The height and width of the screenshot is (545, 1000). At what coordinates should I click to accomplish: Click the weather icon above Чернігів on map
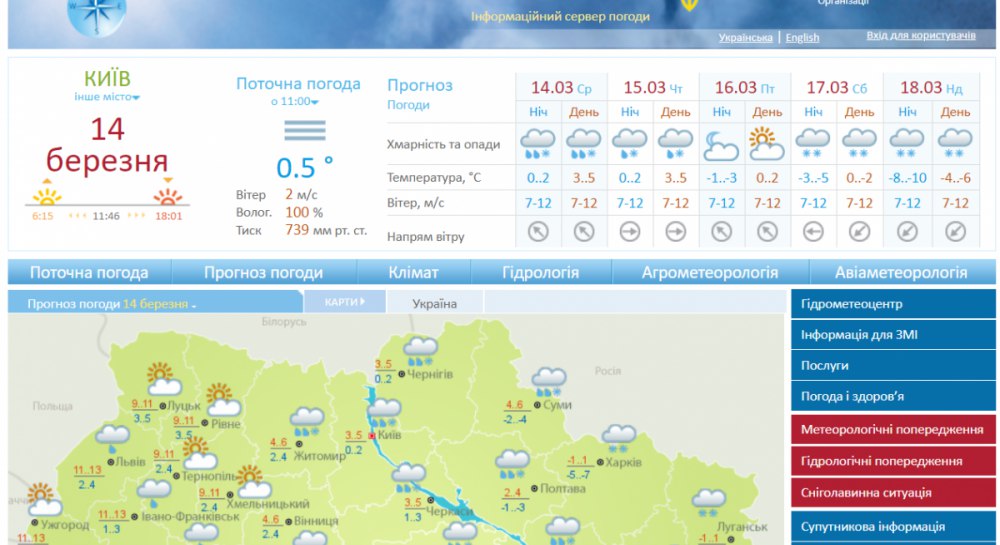pos(420,352)
